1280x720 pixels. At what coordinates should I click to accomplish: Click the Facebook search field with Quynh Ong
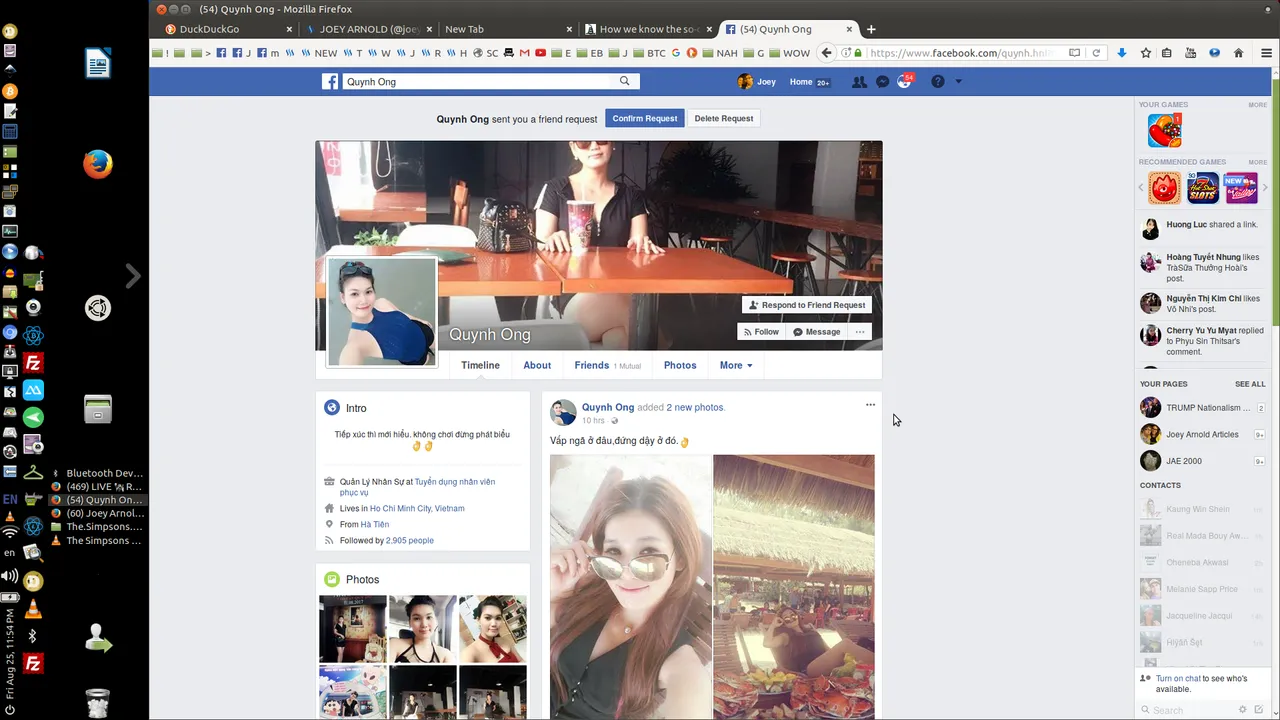pyautogui.click(x=478, y=82)
